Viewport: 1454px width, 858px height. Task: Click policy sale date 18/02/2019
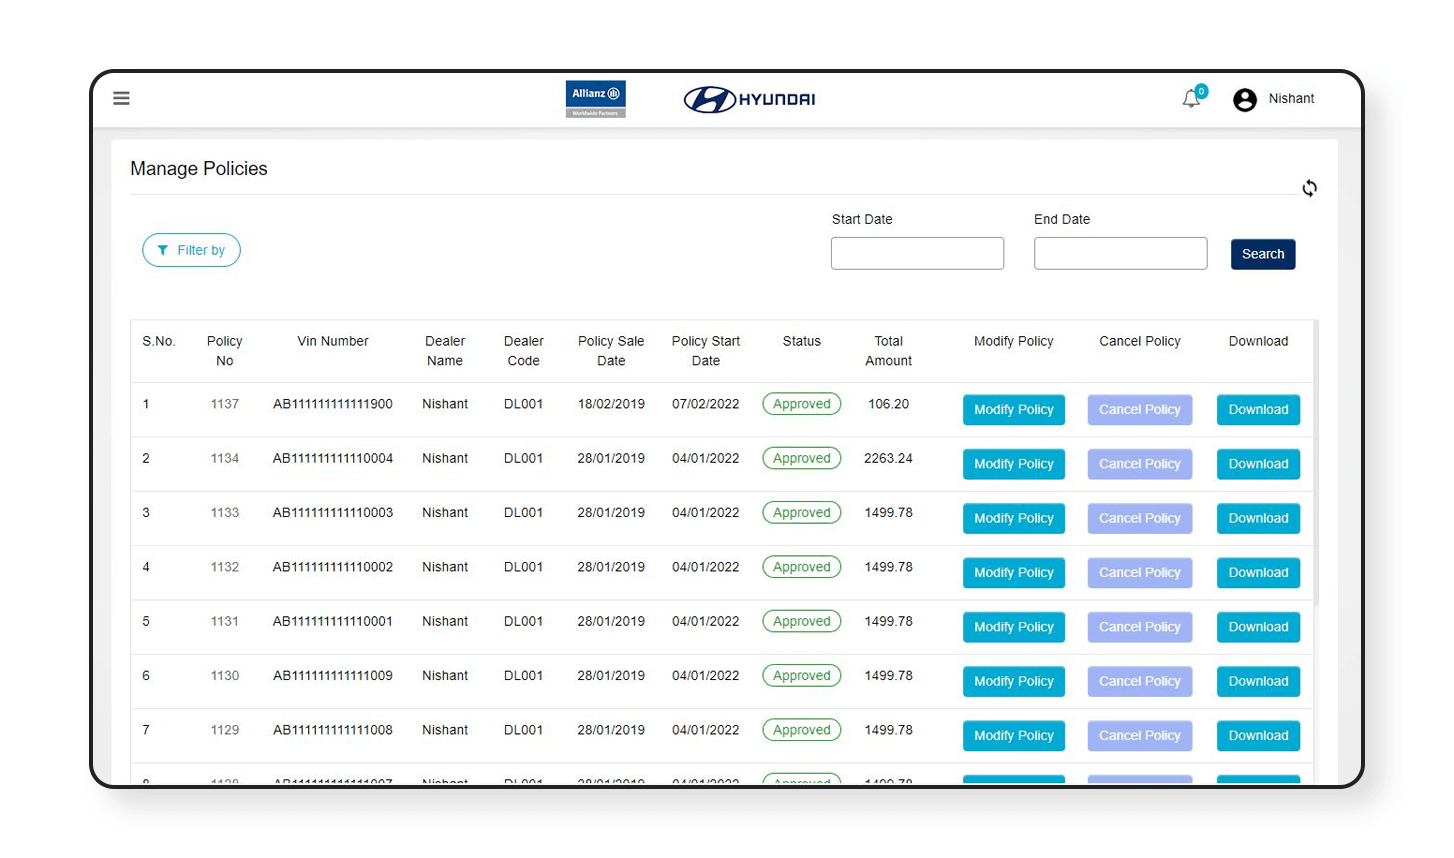(611, 404)
